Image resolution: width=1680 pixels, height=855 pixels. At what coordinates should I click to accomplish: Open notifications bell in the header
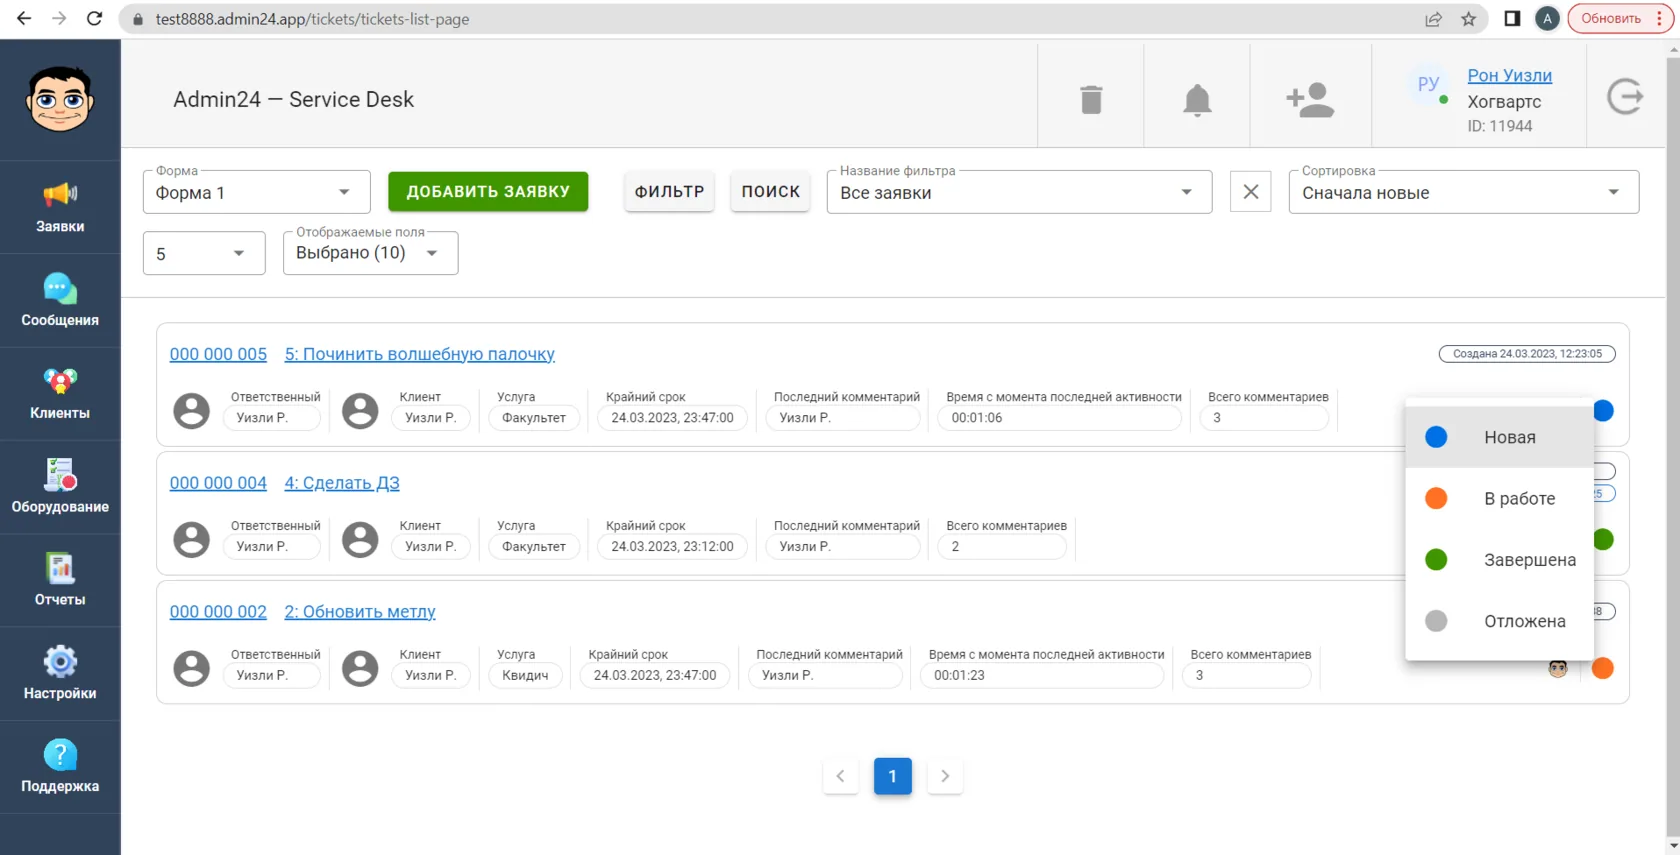1197,100
